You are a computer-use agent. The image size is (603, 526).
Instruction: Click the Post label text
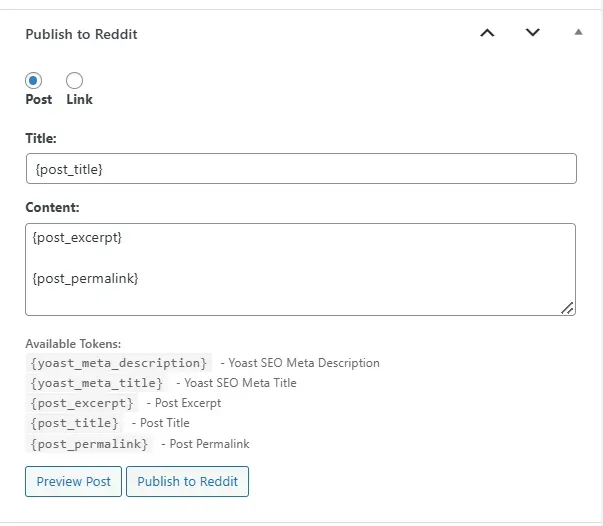point(38,99)
